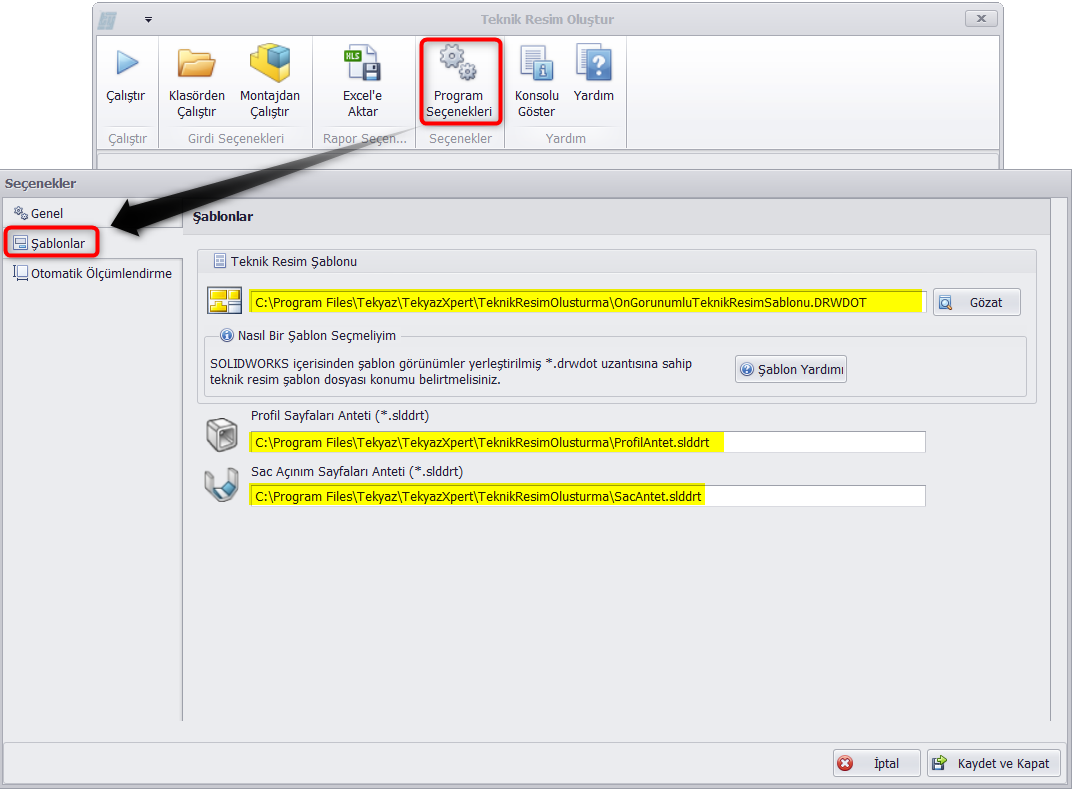1073x789 pixels.
Task: Click the Şablon Yardımı button
Action: point(791,370)
